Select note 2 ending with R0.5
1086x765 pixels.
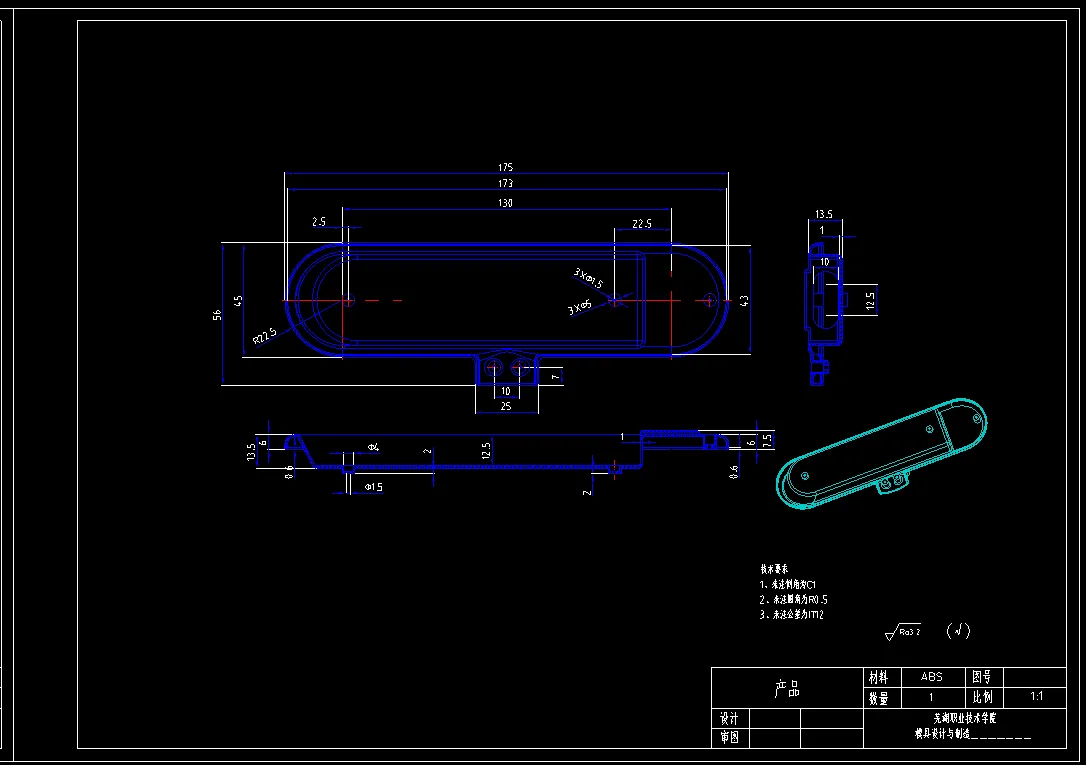point(794,600)
